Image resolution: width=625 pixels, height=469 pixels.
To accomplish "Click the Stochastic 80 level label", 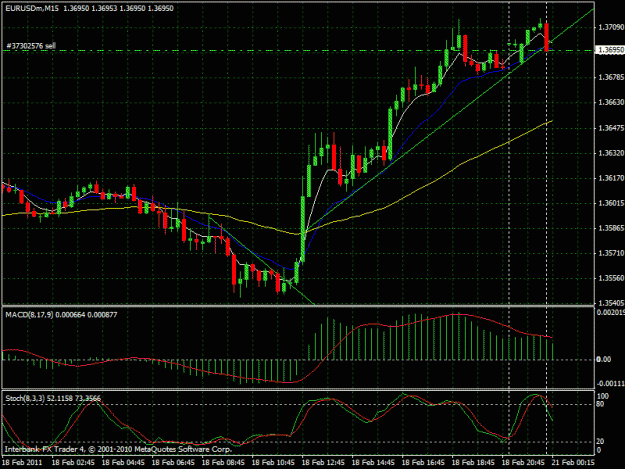I will click(x=601, y=404).
